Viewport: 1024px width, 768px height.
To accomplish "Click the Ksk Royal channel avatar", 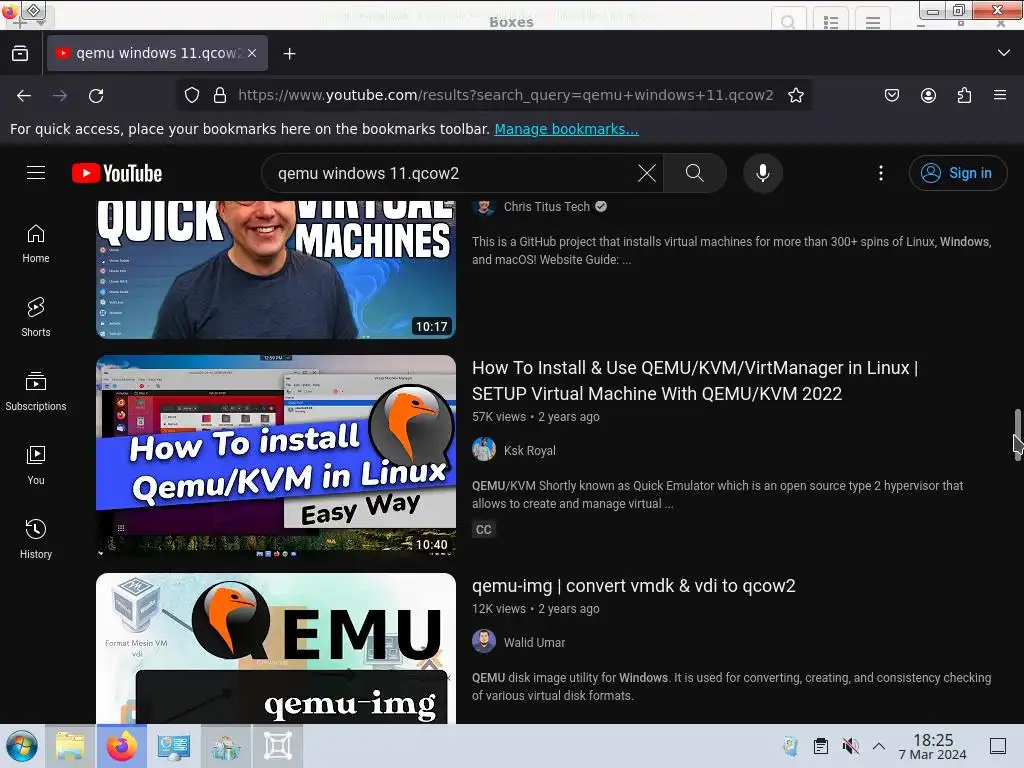I will (484, 449).
